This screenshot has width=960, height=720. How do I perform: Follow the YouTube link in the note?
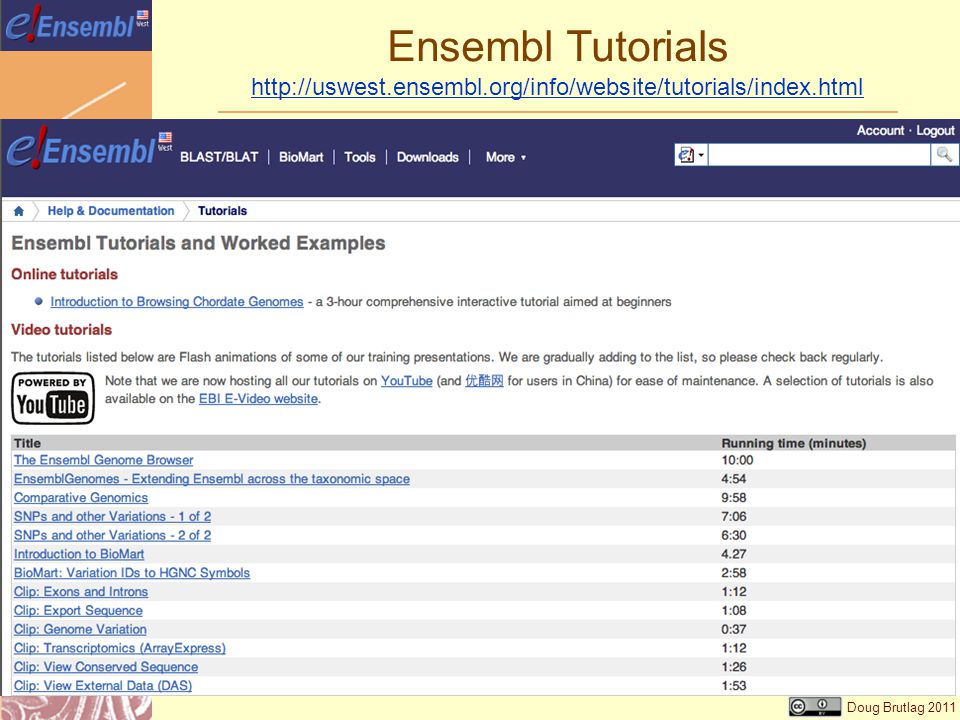pyautogui.click(x=407, y=381)
